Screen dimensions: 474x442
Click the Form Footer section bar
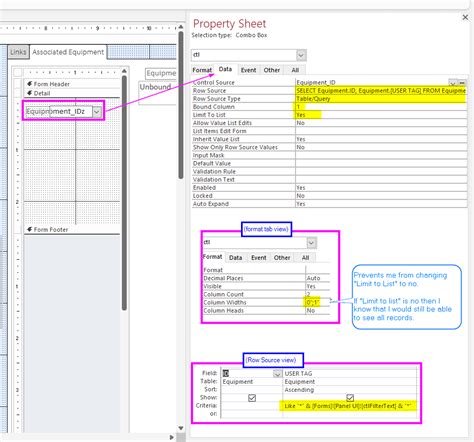(72, 230)
